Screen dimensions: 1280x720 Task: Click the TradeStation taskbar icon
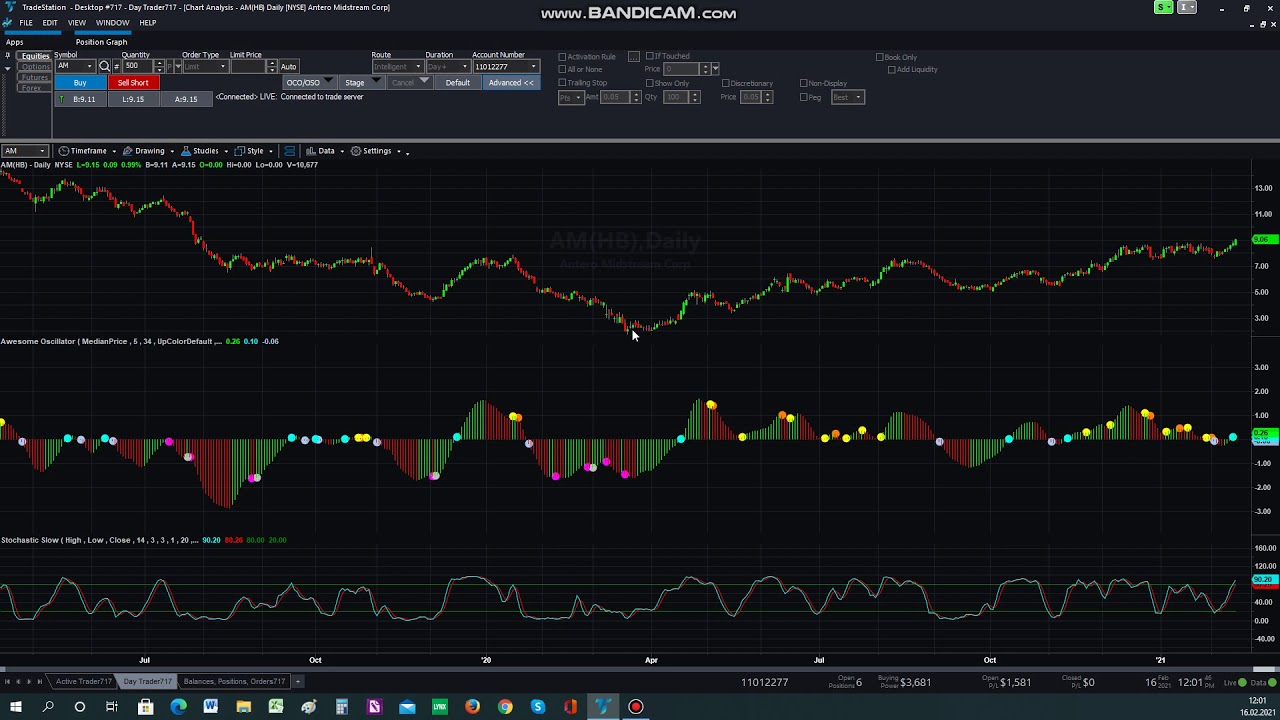tap(603, 707)
